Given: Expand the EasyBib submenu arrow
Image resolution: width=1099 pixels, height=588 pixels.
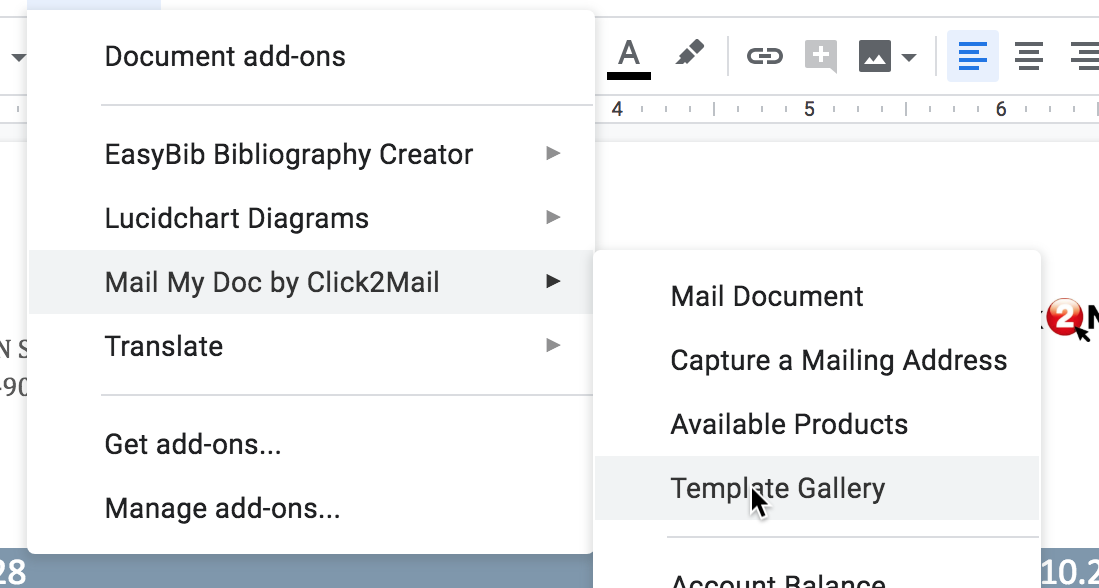Looking at the screenshot, I should tap(554, 153).
